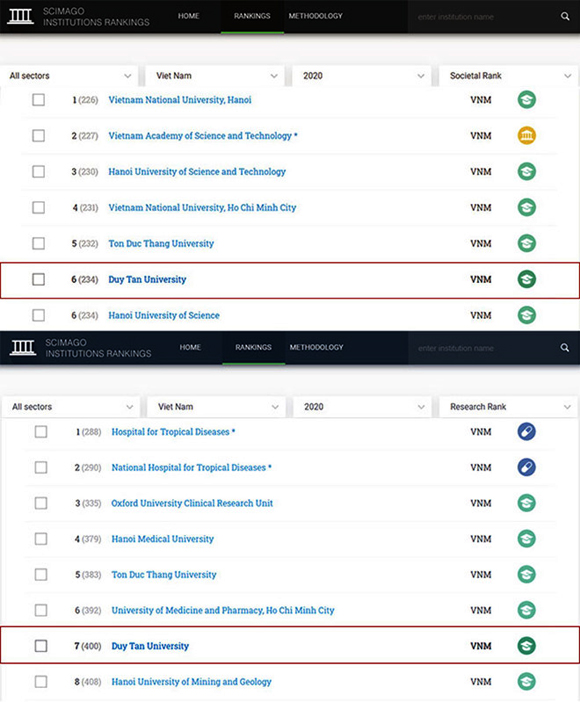
Task: Open RANKINGS in the Societal Rank page header
Action: [252, 16]
